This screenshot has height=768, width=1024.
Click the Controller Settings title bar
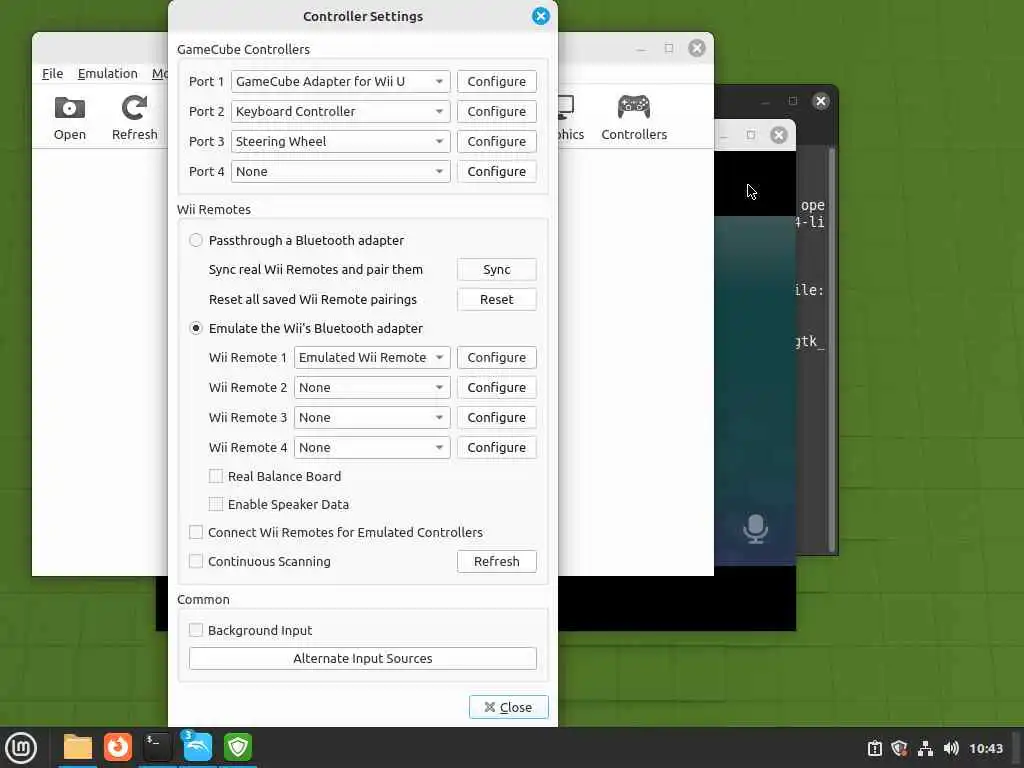(x=362, y=16)
